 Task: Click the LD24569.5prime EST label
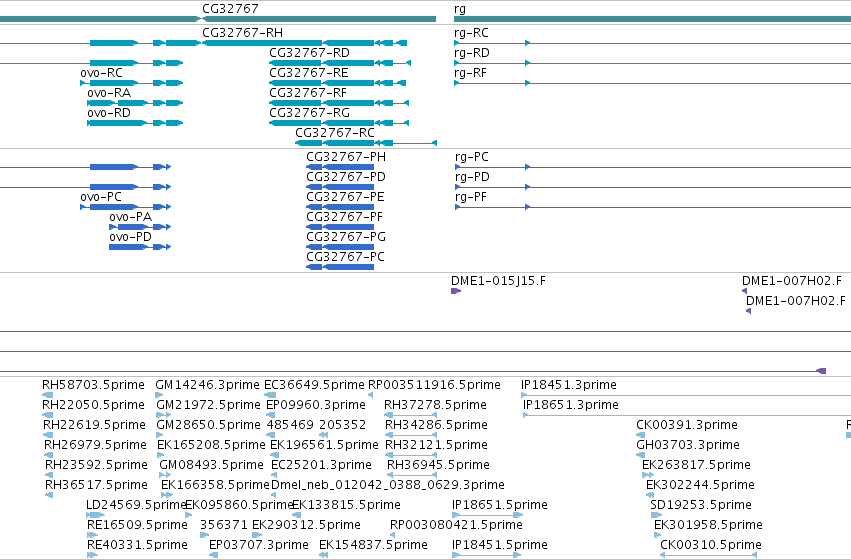(136, 505)
